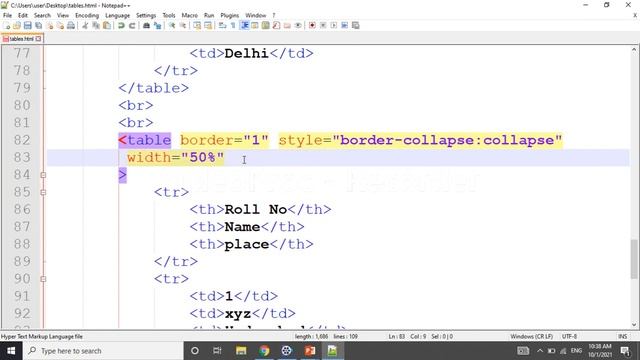This screenshot has height=360, width=640.
Task: Select the tables.html document tab
Action: (22, 39)
